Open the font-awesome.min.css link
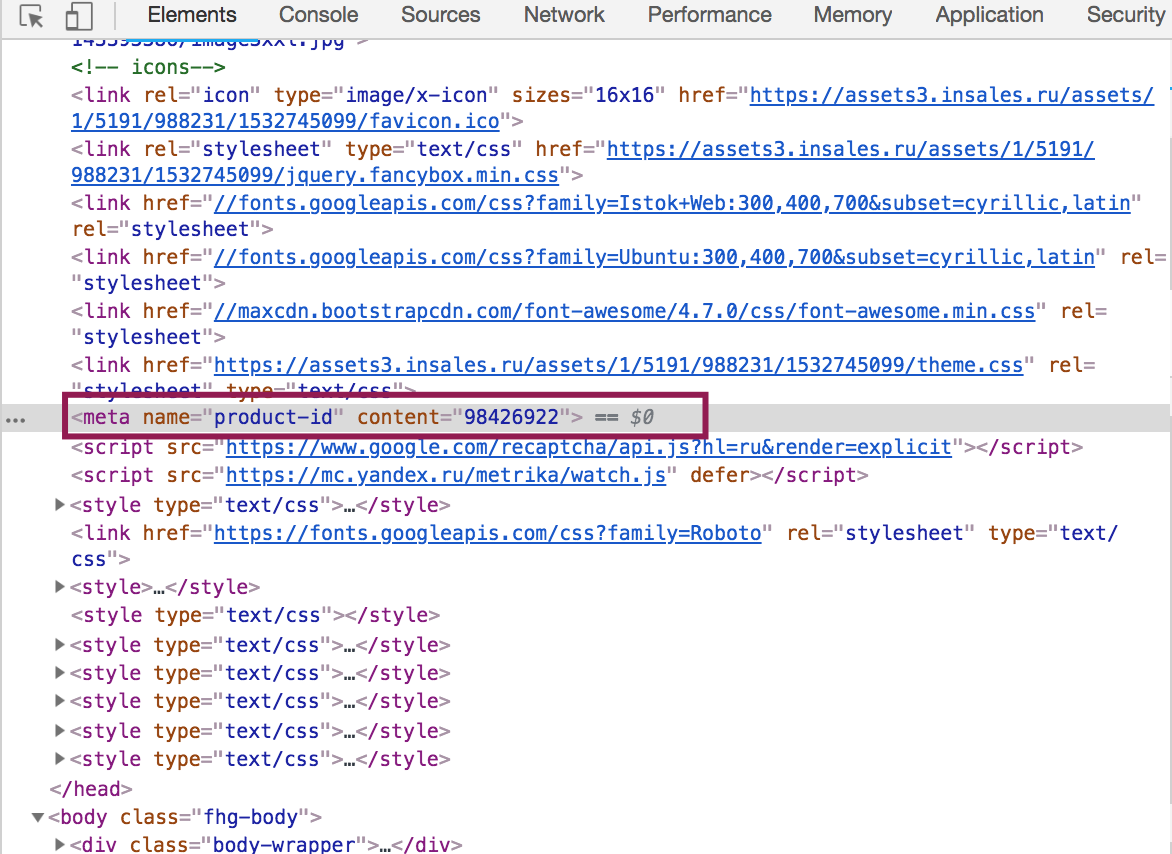Viewport: 1172px width, 854px height. [624, 311]
